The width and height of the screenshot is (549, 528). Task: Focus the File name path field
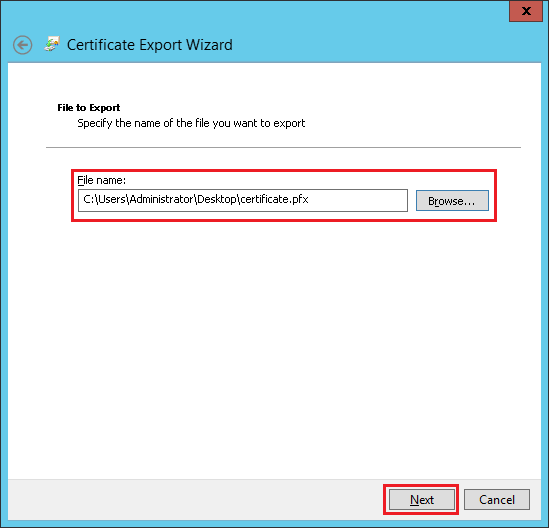click(x=243, y=200)
